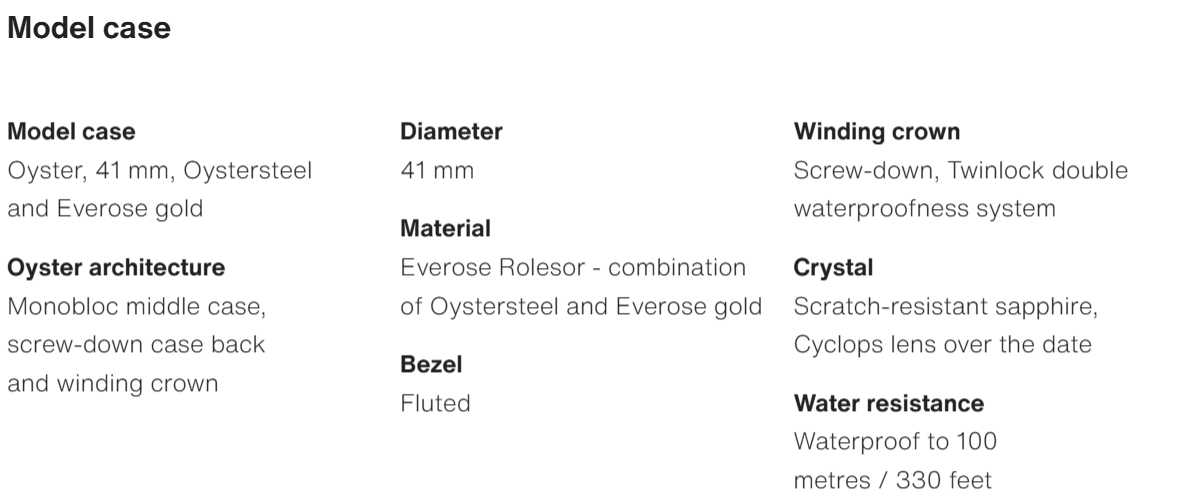Select the 'Material' heading
Image resolution: width=1197 pixels, height=497 pixels.
click(445, 229)
